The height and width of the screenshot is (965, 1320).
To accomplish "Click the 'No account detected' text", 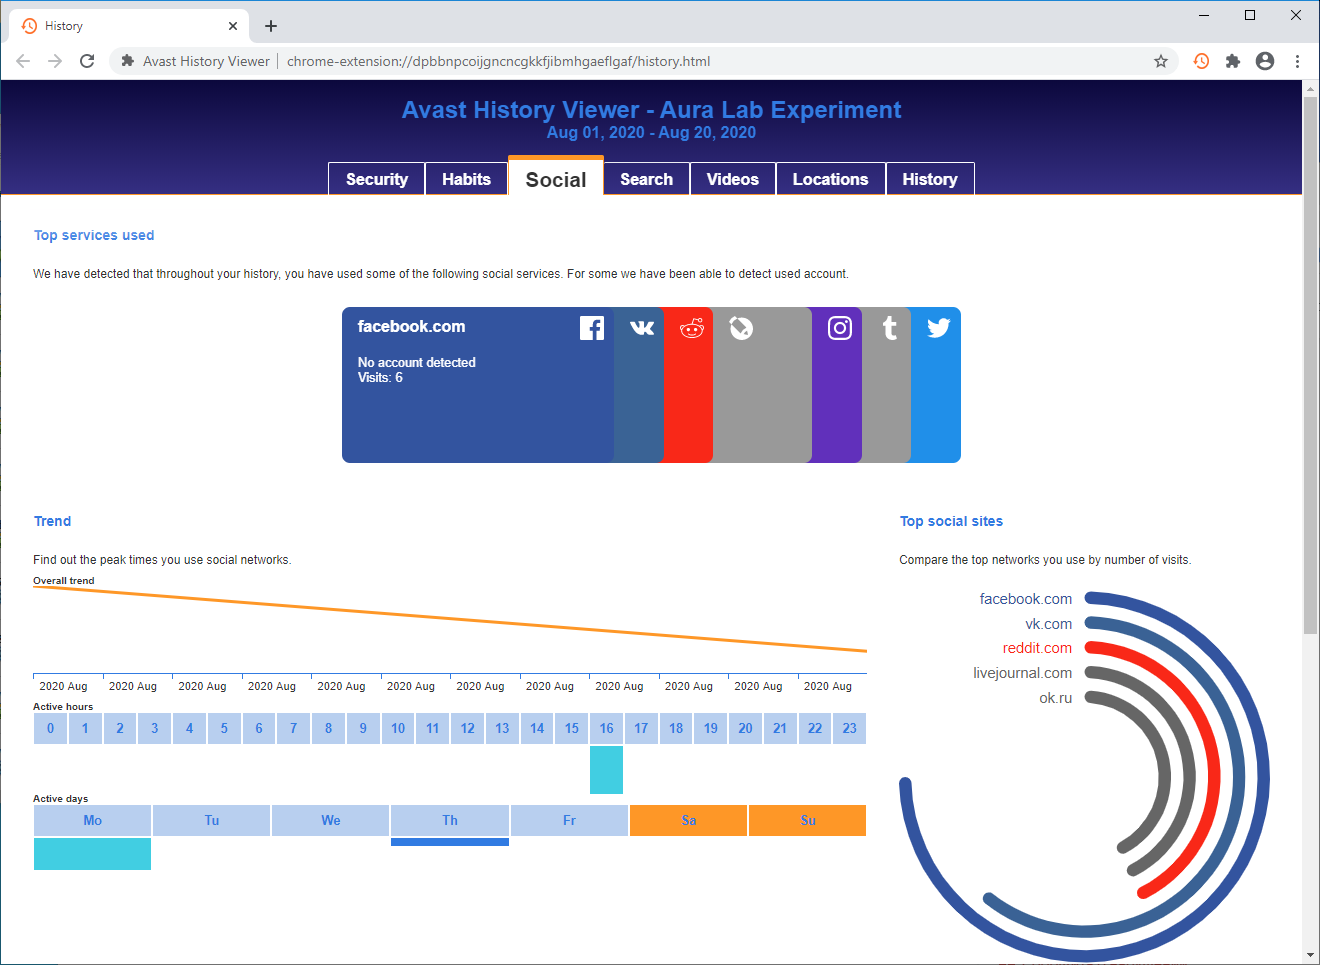I will point(417,362).
